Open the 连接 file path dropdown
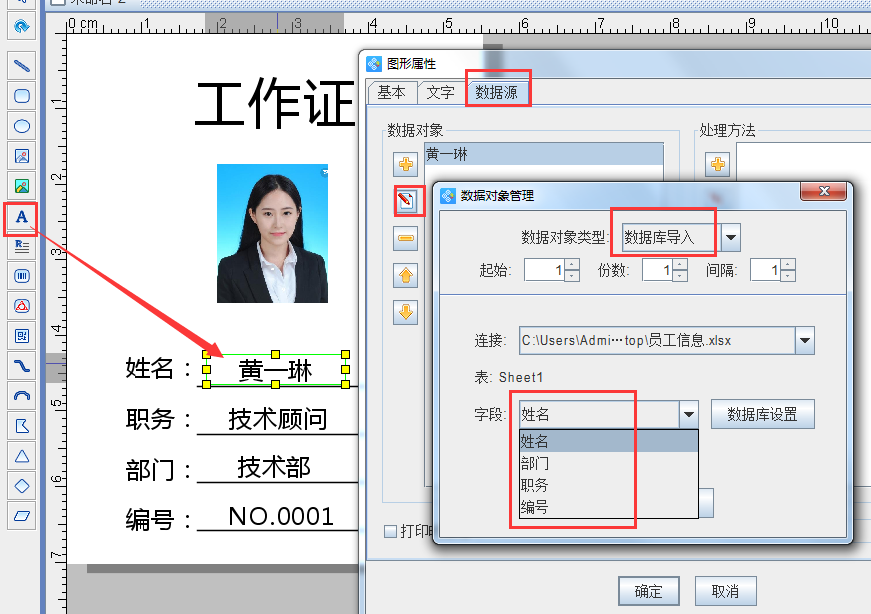This screenshot has width=871, height=614. (x=803, y=340)
